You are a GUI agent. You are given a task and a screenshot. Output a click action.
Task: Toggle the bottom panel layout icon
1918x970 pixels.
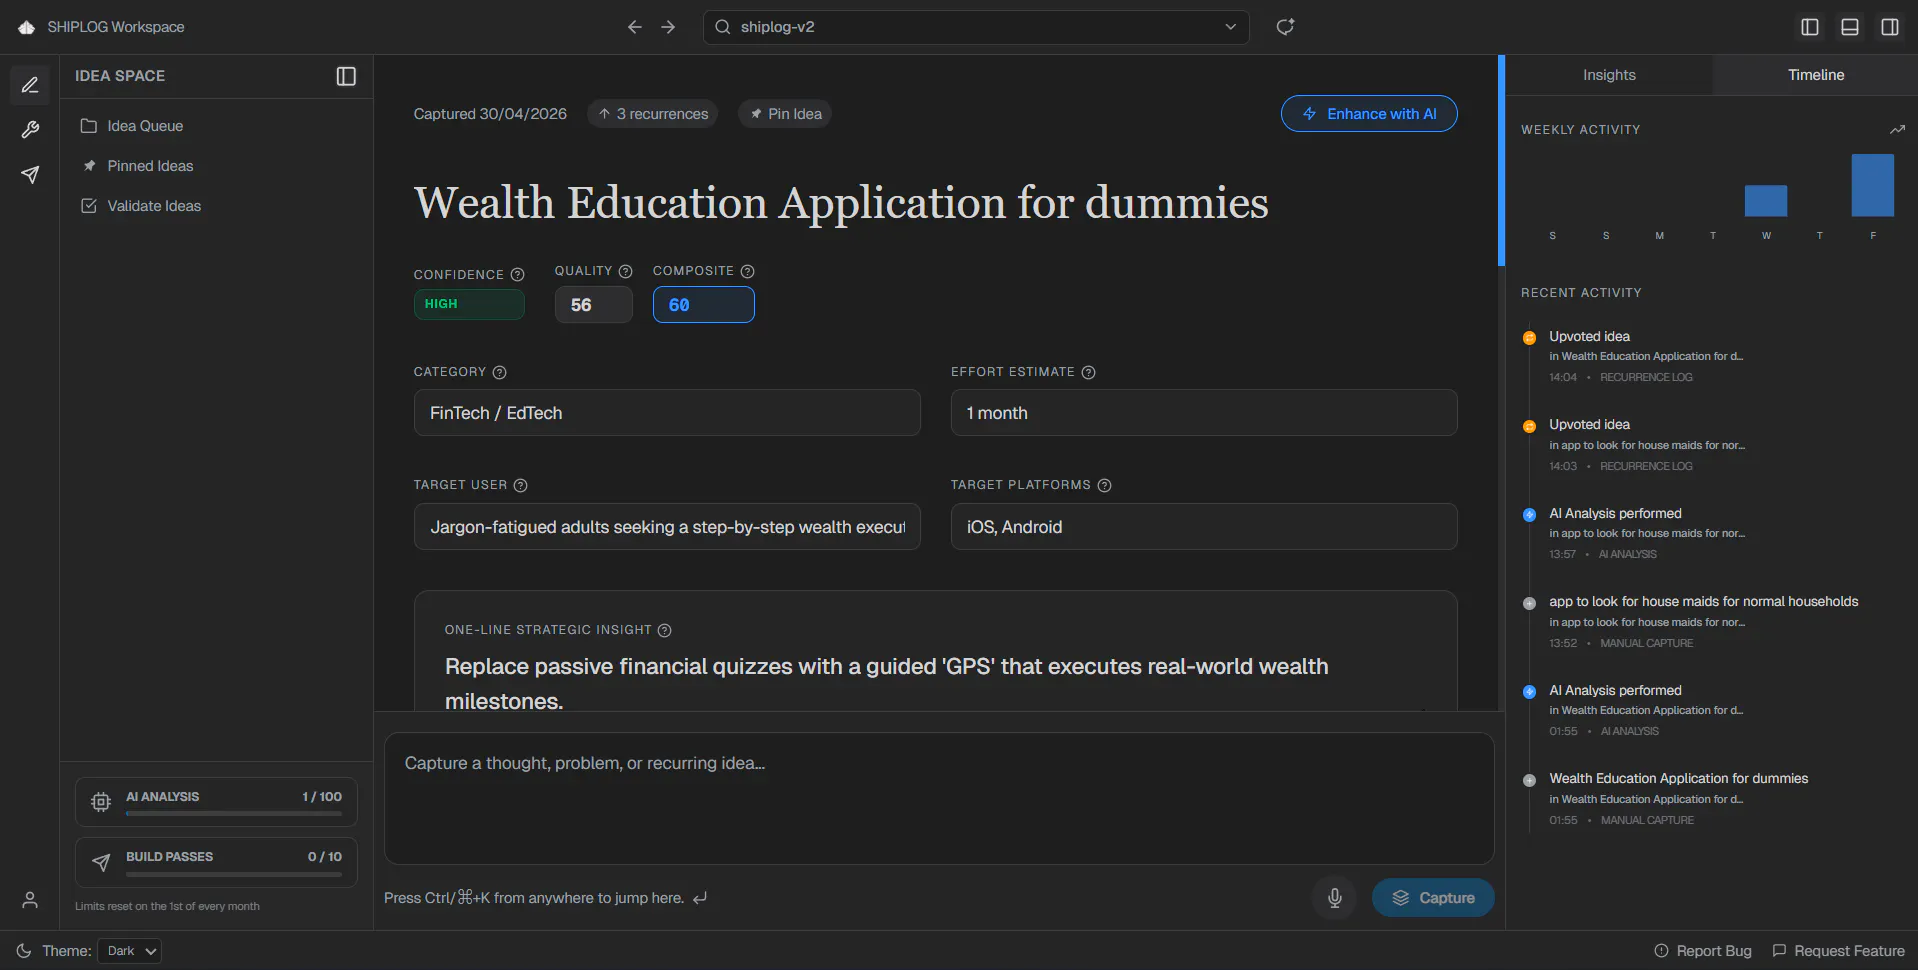(x=1850, y=27)
